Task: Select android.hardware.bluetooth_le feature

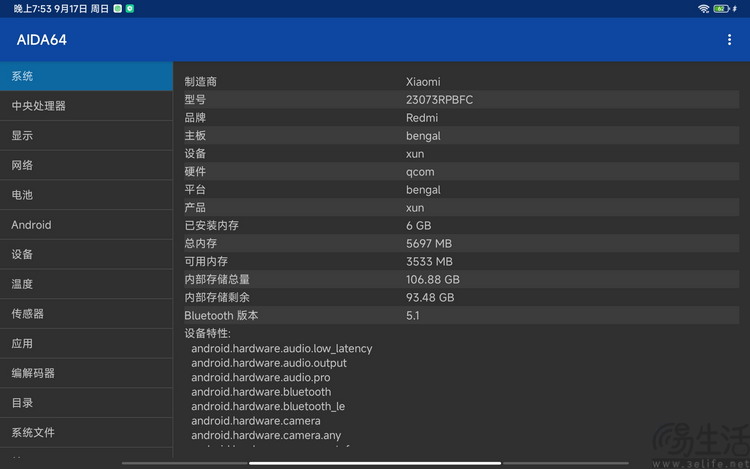Action: (268, 406)
